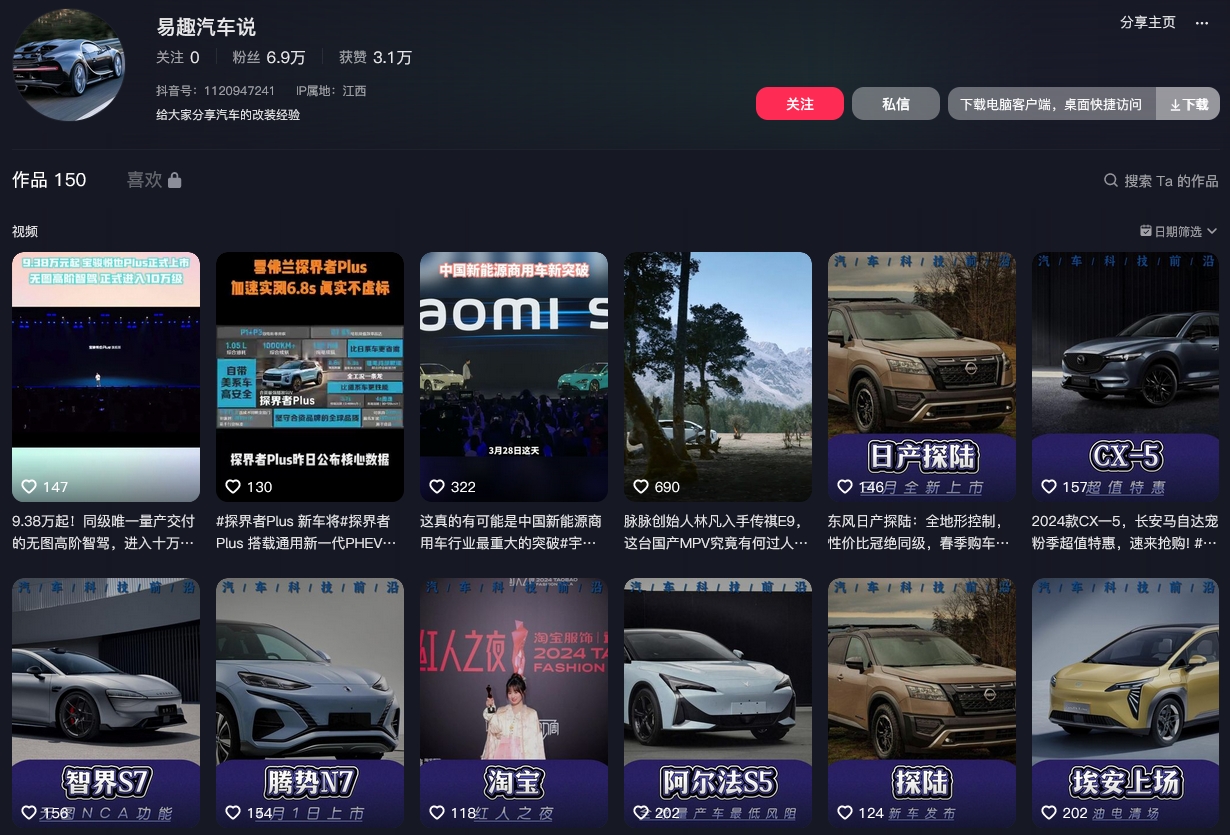
Task: Click the heart icon showing 322
Action: point(437,487)
